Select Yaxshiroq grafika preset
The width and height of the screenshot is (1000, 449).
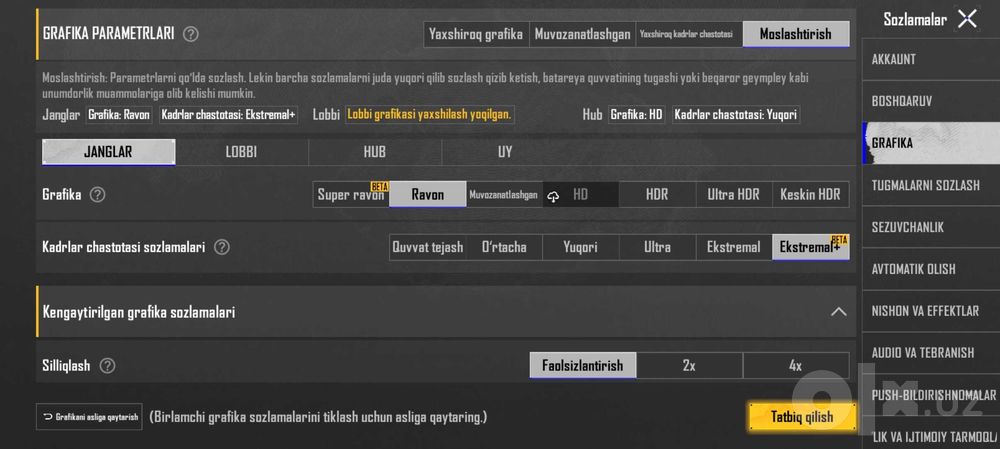476,34
